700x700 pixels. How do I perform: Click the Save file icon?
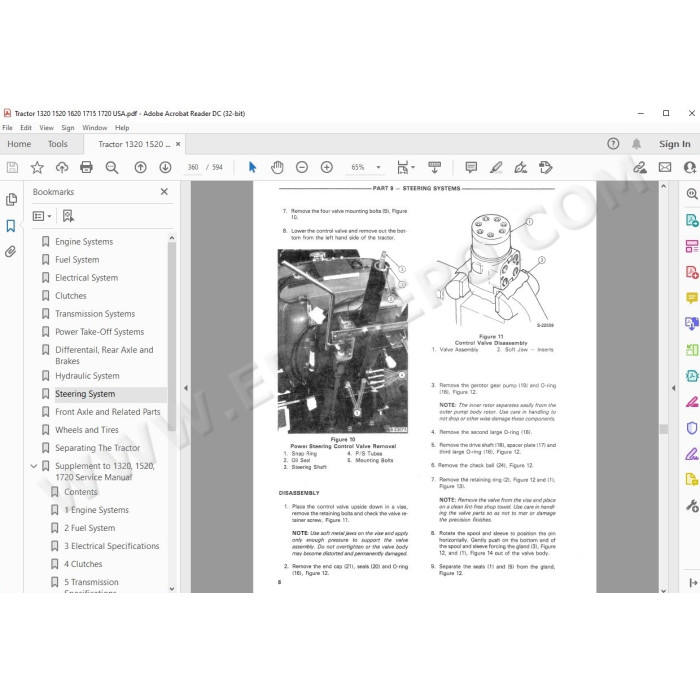[12, 167]
